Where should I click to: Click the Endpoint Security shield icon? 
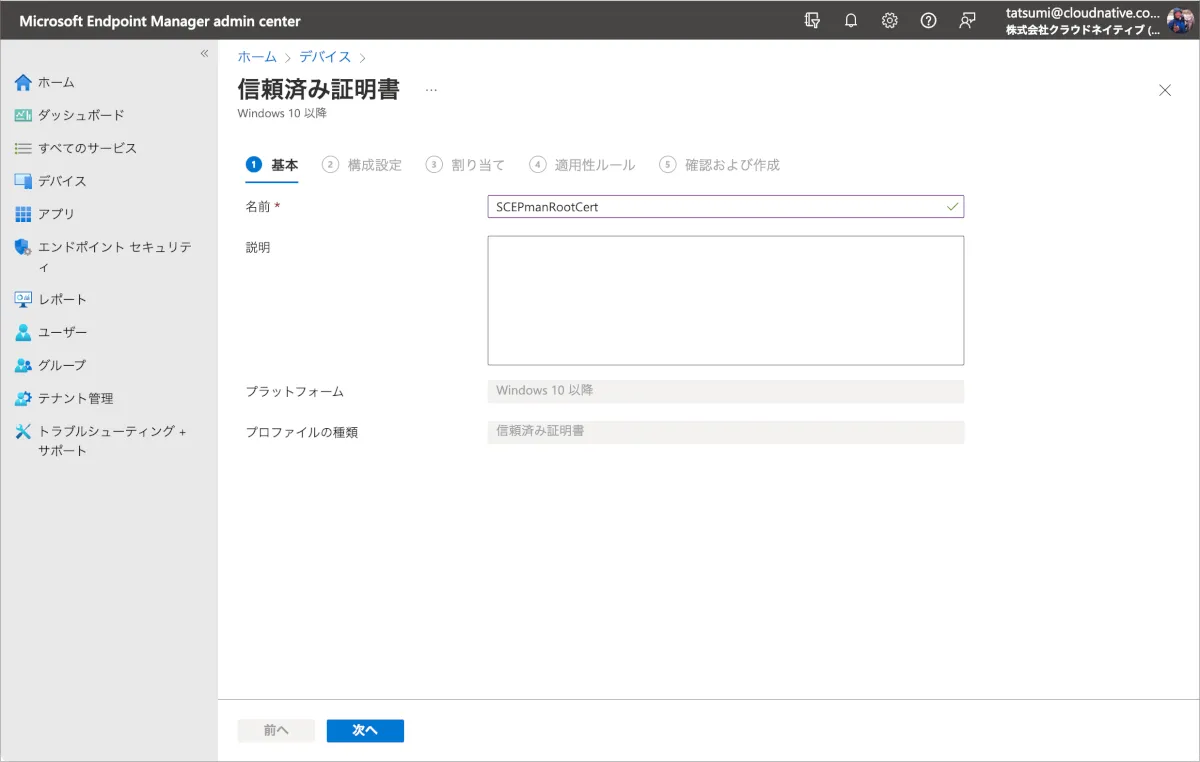pyautogui.click(x=23, y=247)
